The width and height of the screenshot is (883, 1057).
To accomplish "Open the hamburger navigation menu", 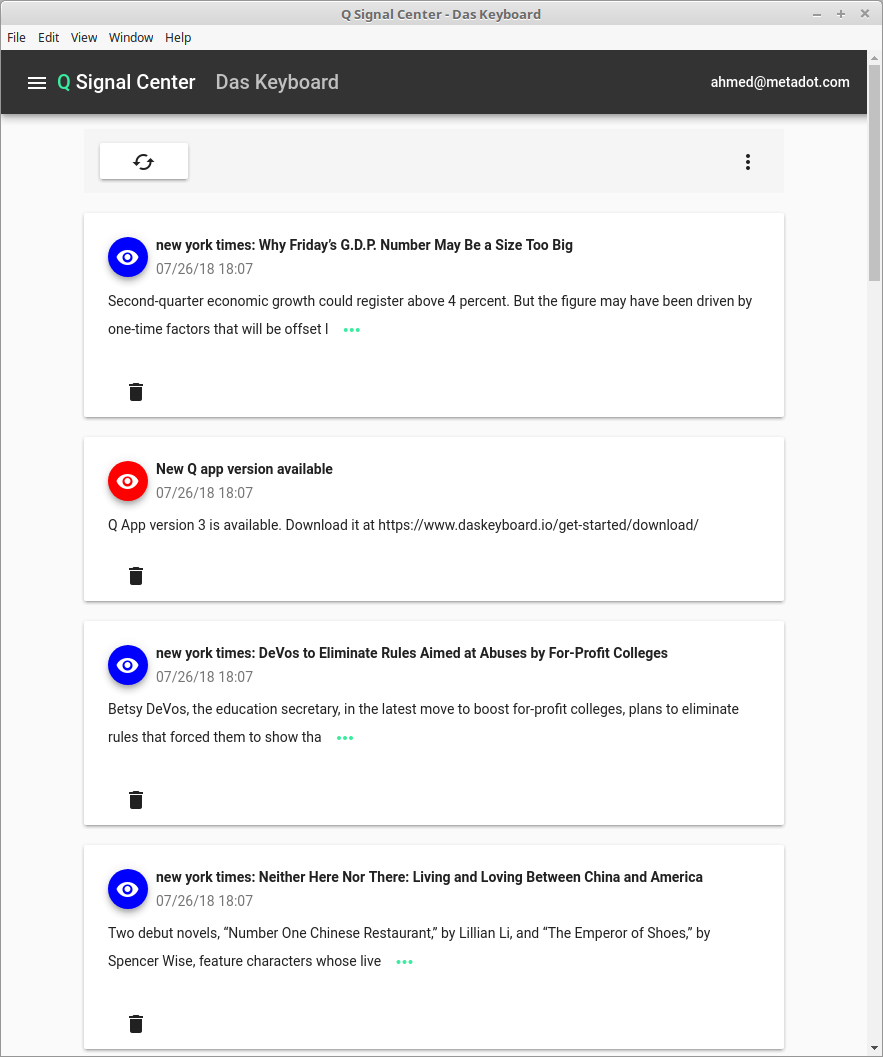I will click(x=36, y=82).
